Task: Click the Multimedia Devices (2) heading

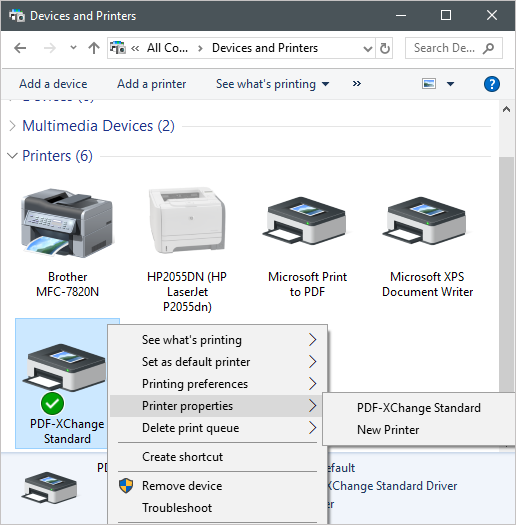Action: [x=98, y=126]
